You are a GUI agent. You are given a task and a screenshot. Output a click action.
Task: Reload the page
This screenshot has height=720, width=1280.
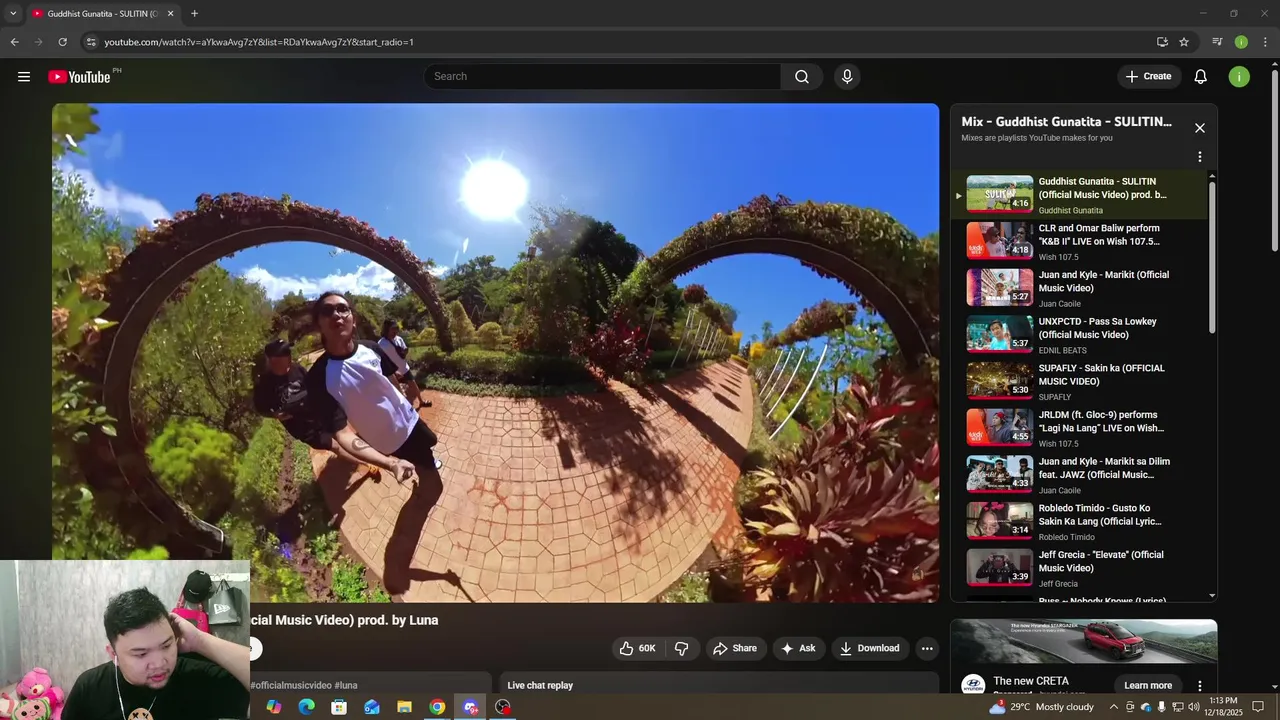click(x=62, y=42)
